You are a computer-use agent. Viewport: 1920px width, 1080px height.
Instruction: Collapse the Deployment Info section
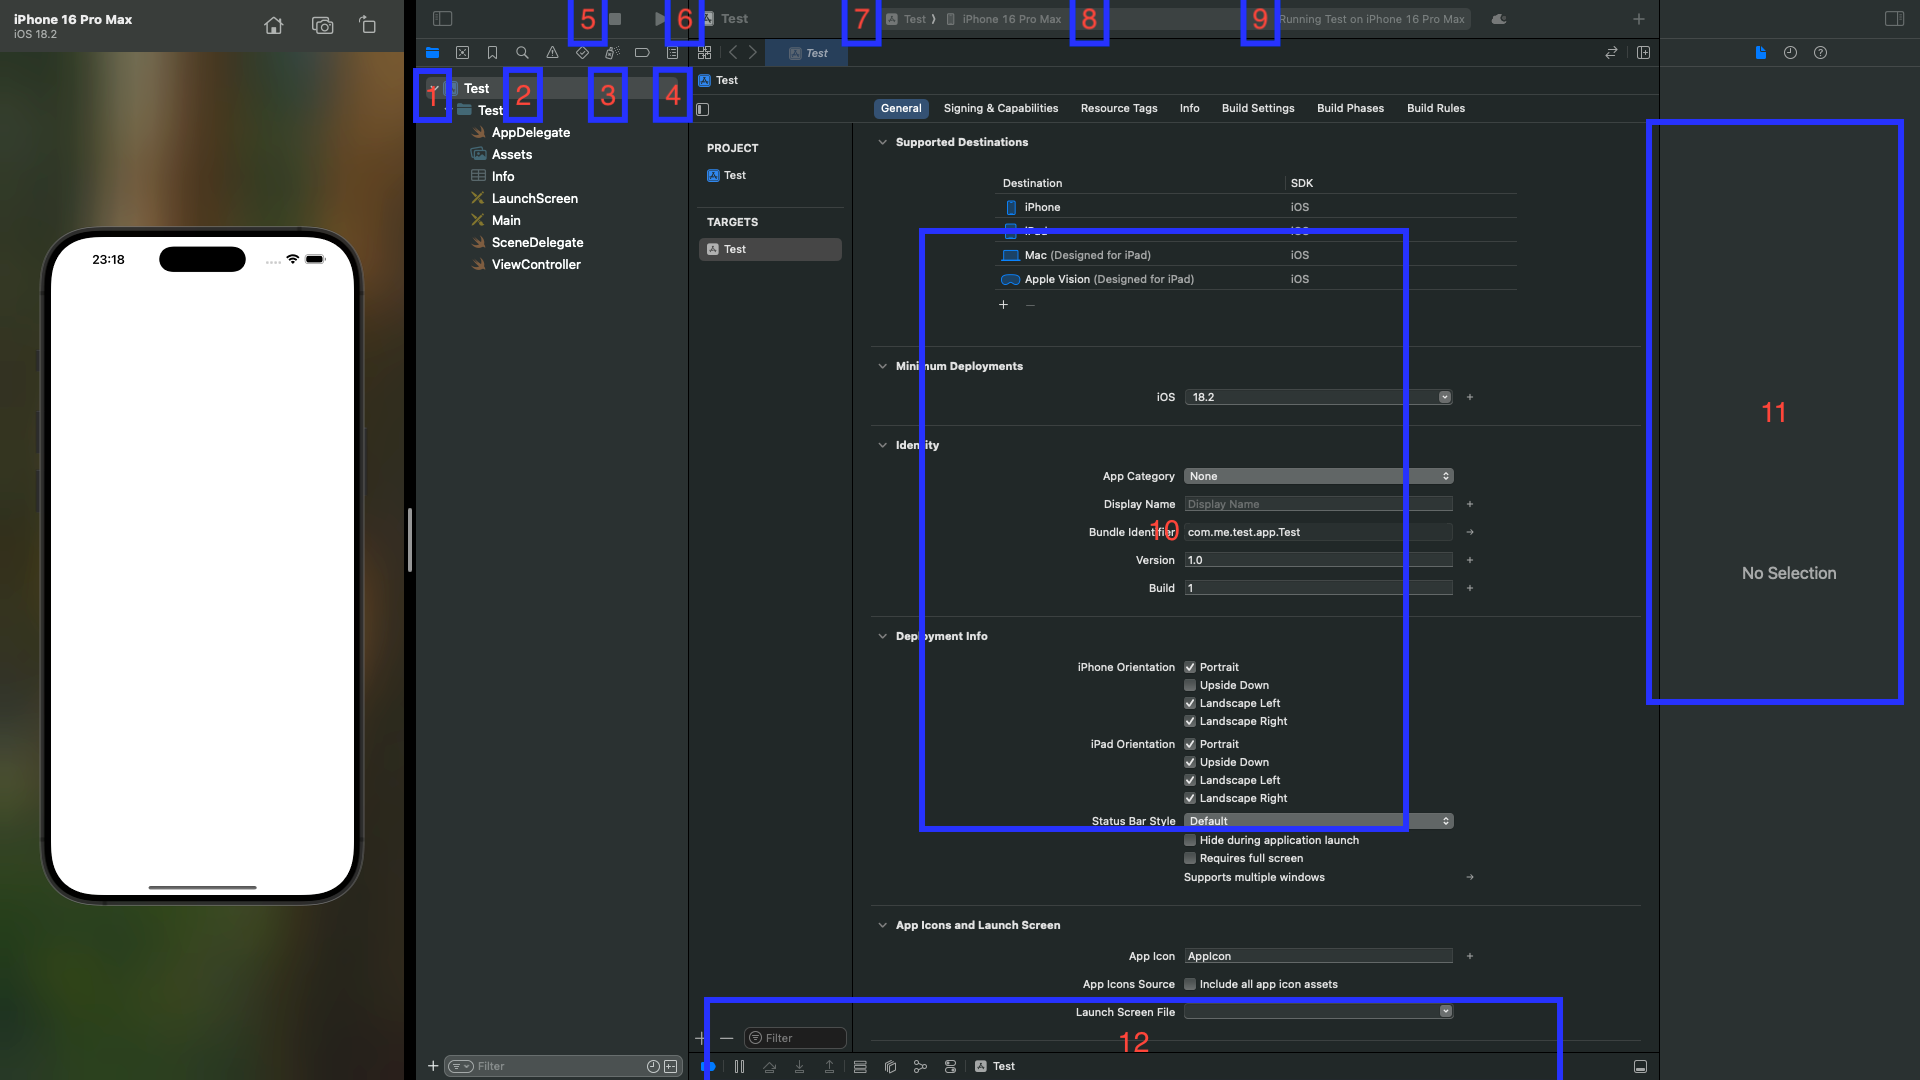(882, 636)
